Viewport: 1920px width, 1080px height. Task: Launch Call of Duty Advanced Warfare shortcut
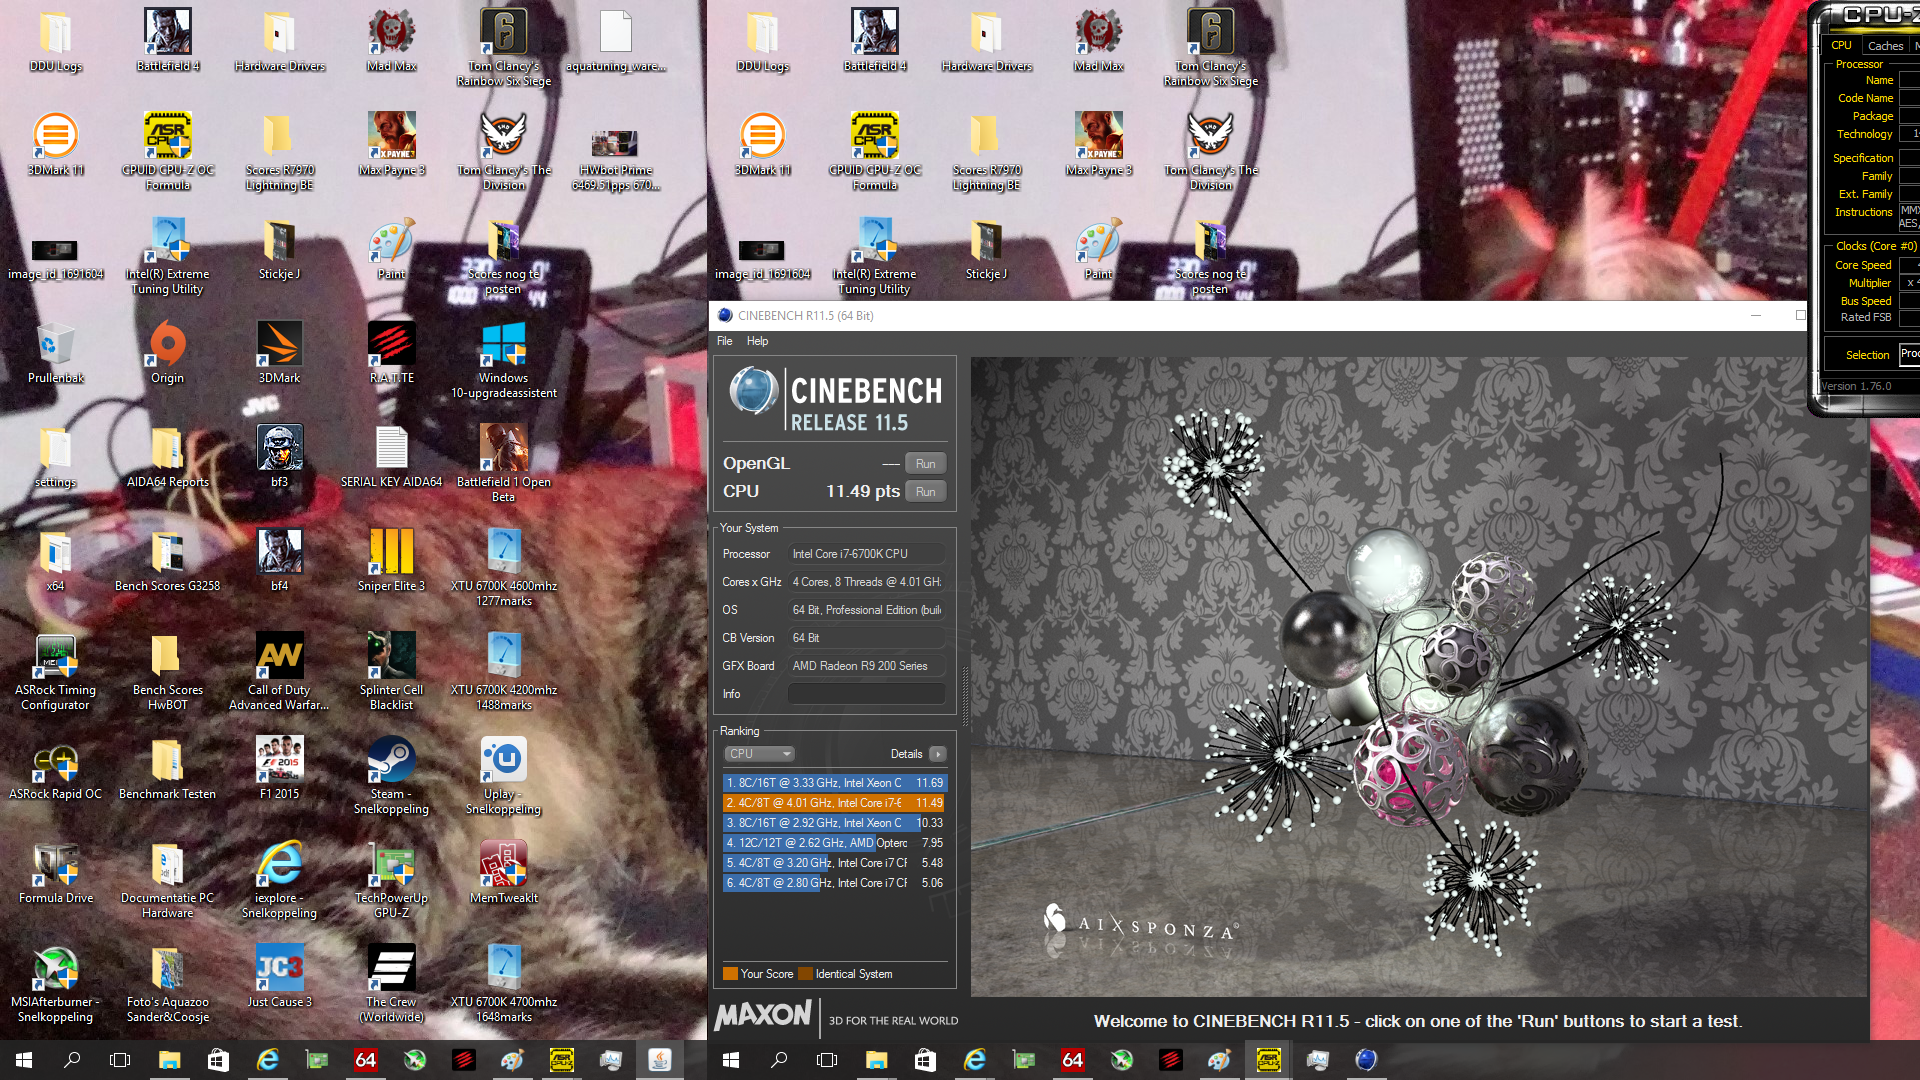tap(279, 672)
